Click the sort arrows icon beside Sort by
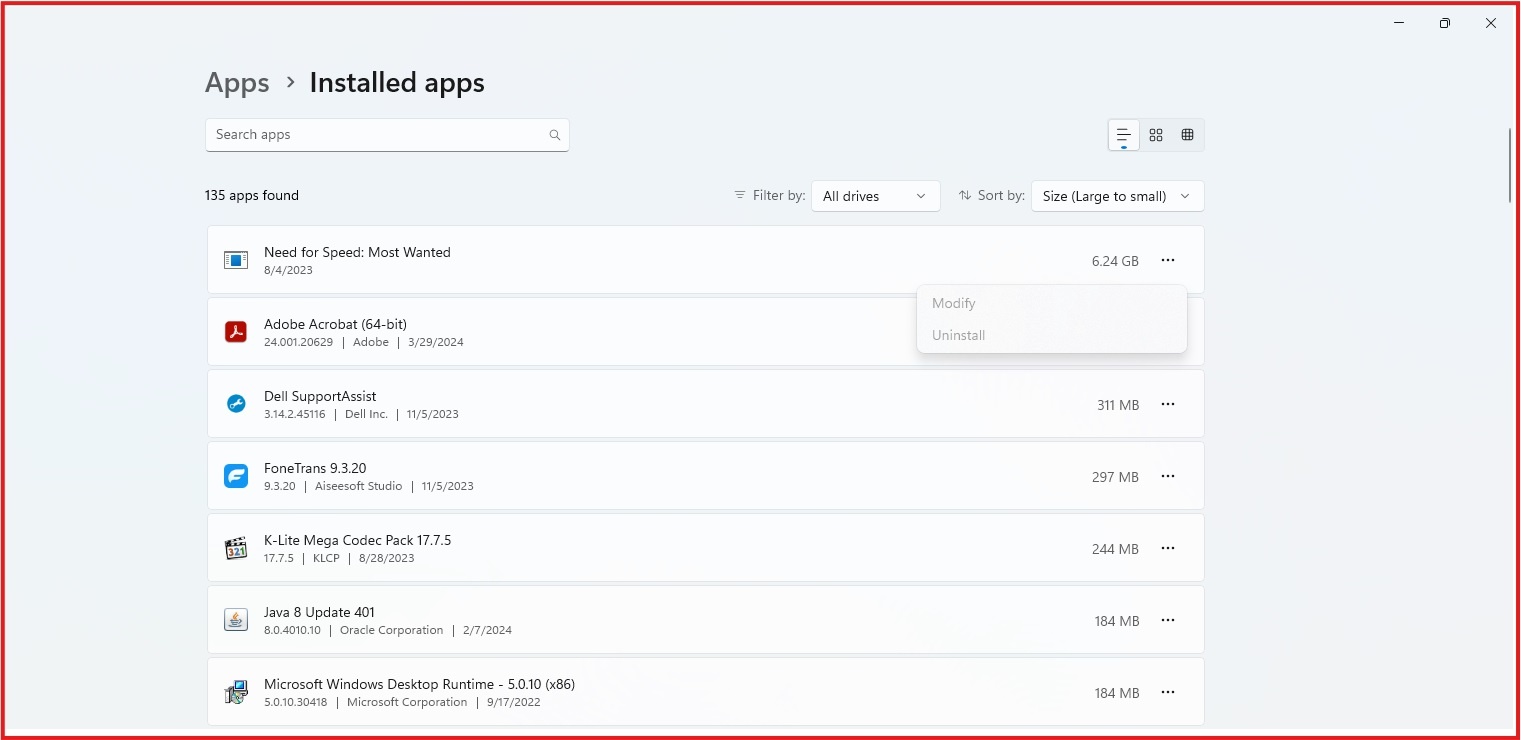The width and height of the screenshot is (1521, 740). coord(964,195)
